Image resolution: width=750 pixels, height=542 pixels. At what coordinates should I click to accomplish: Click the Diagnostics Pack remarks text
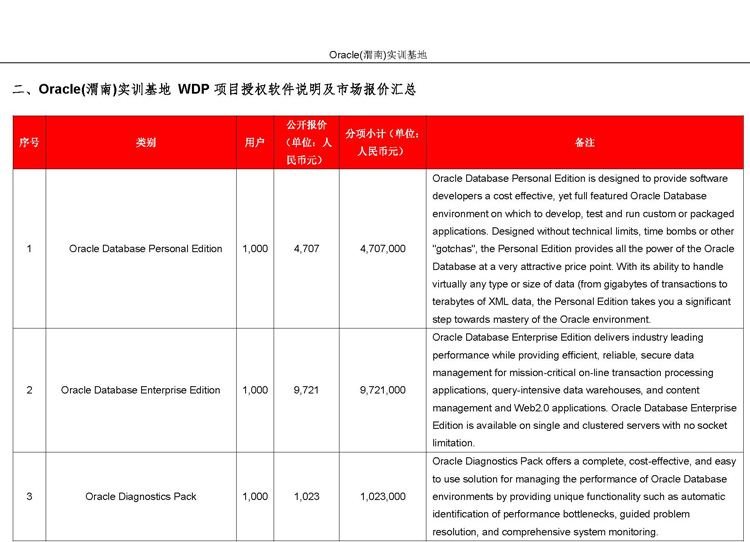[584, 496]
